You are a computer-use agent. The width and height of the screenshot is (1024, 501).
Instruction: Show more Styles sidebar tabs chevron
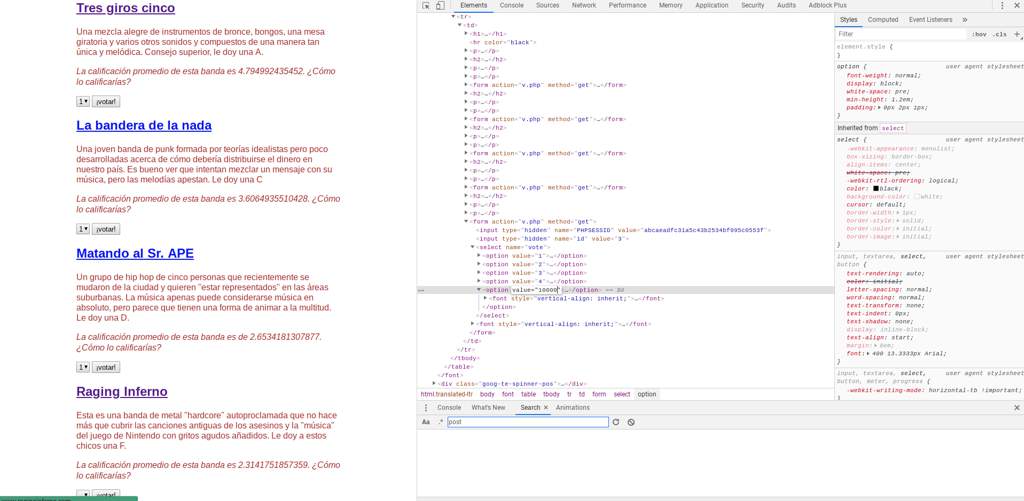pos(965,20)
